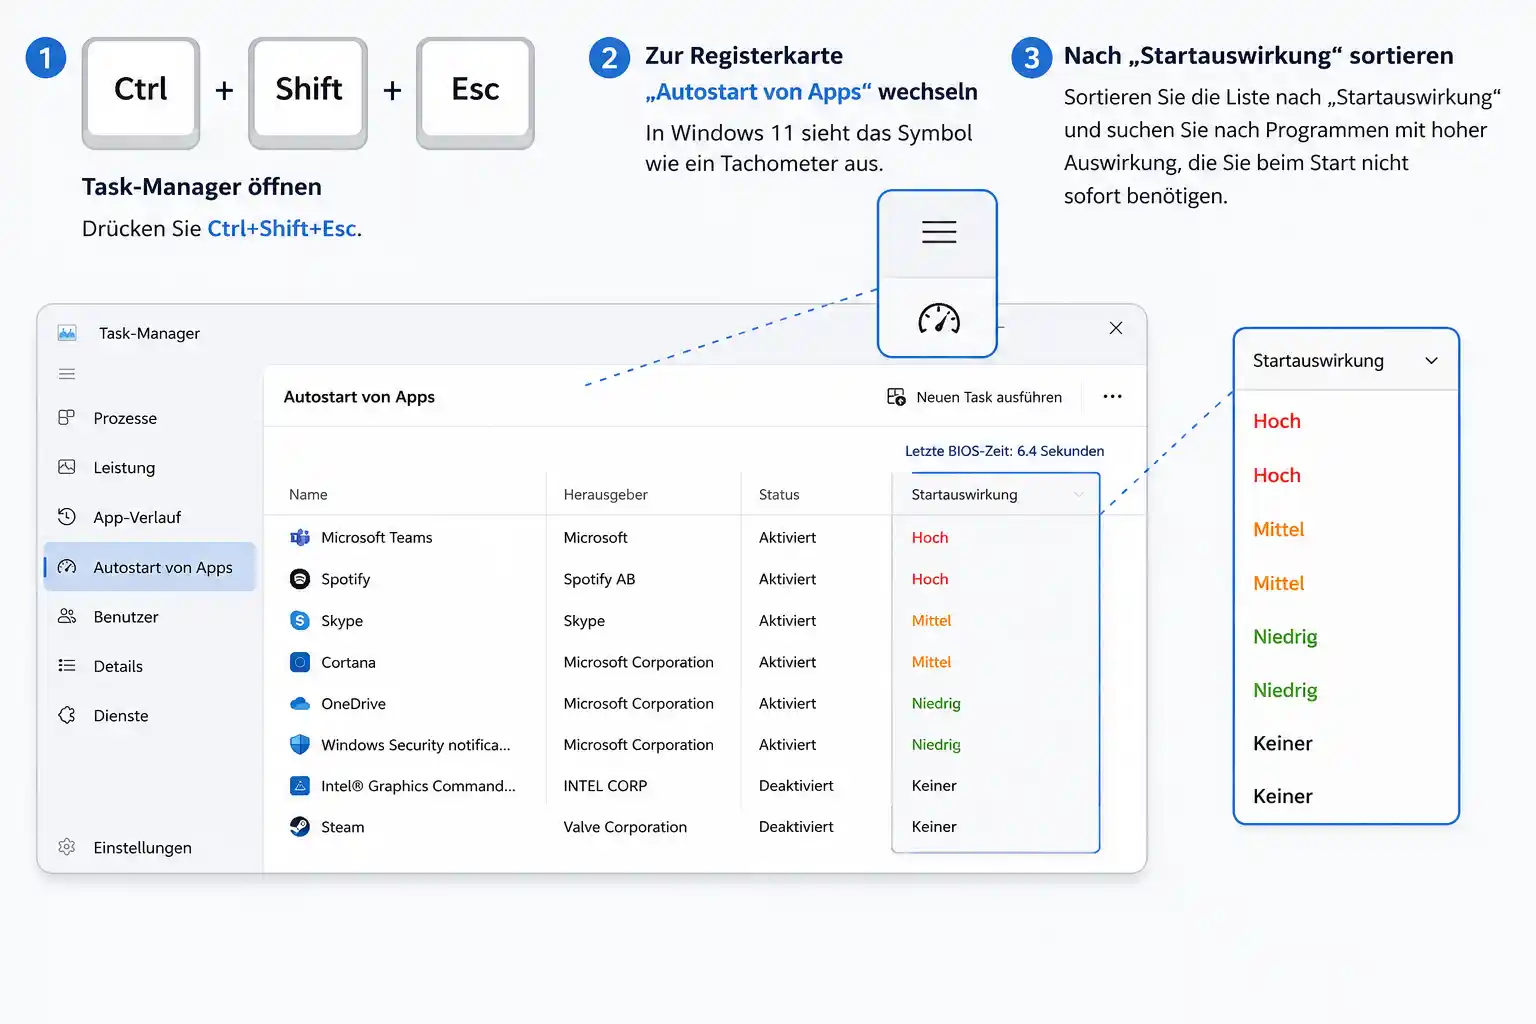The image size is (1536, 1024).
Task: Click the Benutzer people icon
Action: click(x=67, y=616)
